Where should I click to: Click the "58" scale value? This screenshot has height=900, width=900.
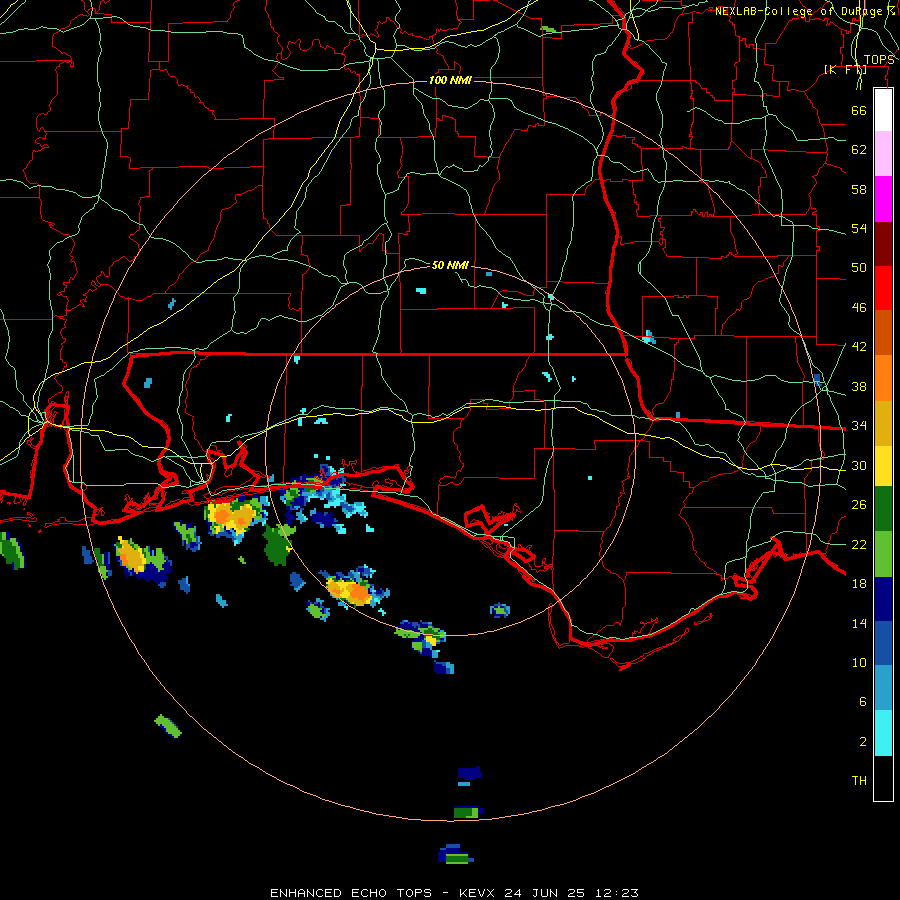(x=859, y=189)
